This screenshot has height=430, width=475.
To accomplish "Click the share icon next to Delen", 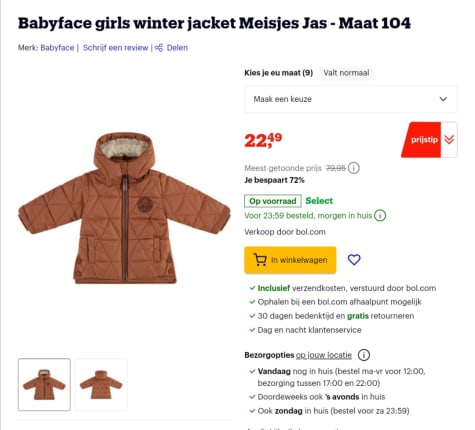I will [159, 48].
